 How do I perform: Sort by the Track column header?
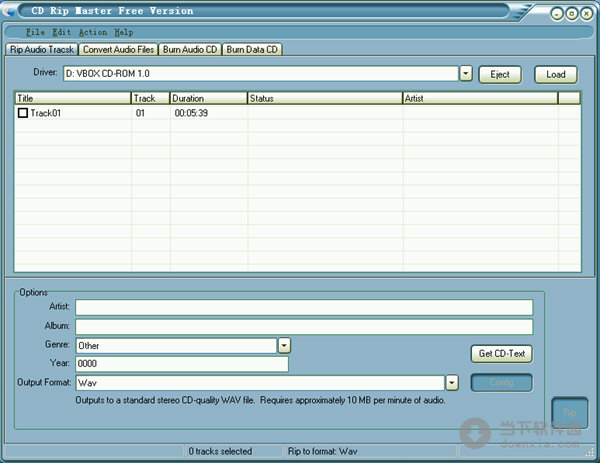(150, 98)
